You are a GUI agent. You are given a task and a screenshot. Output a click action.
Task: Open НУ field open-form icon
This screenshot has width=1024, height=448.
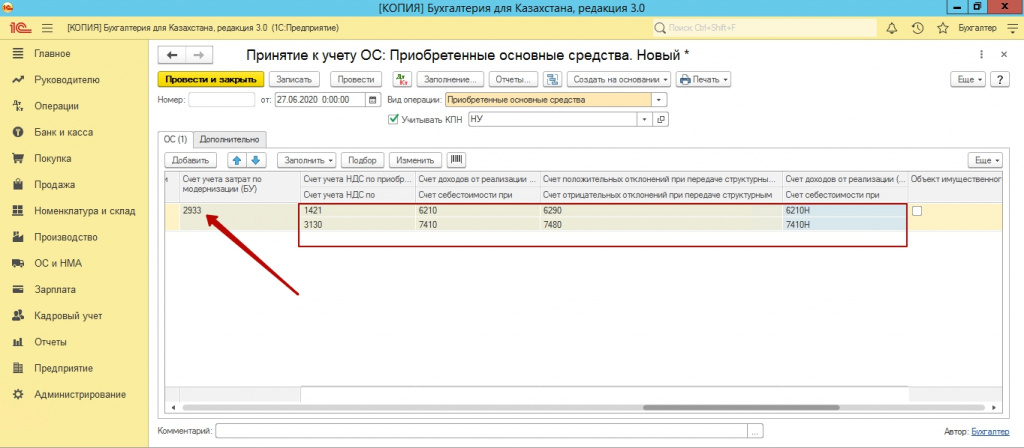660,120
